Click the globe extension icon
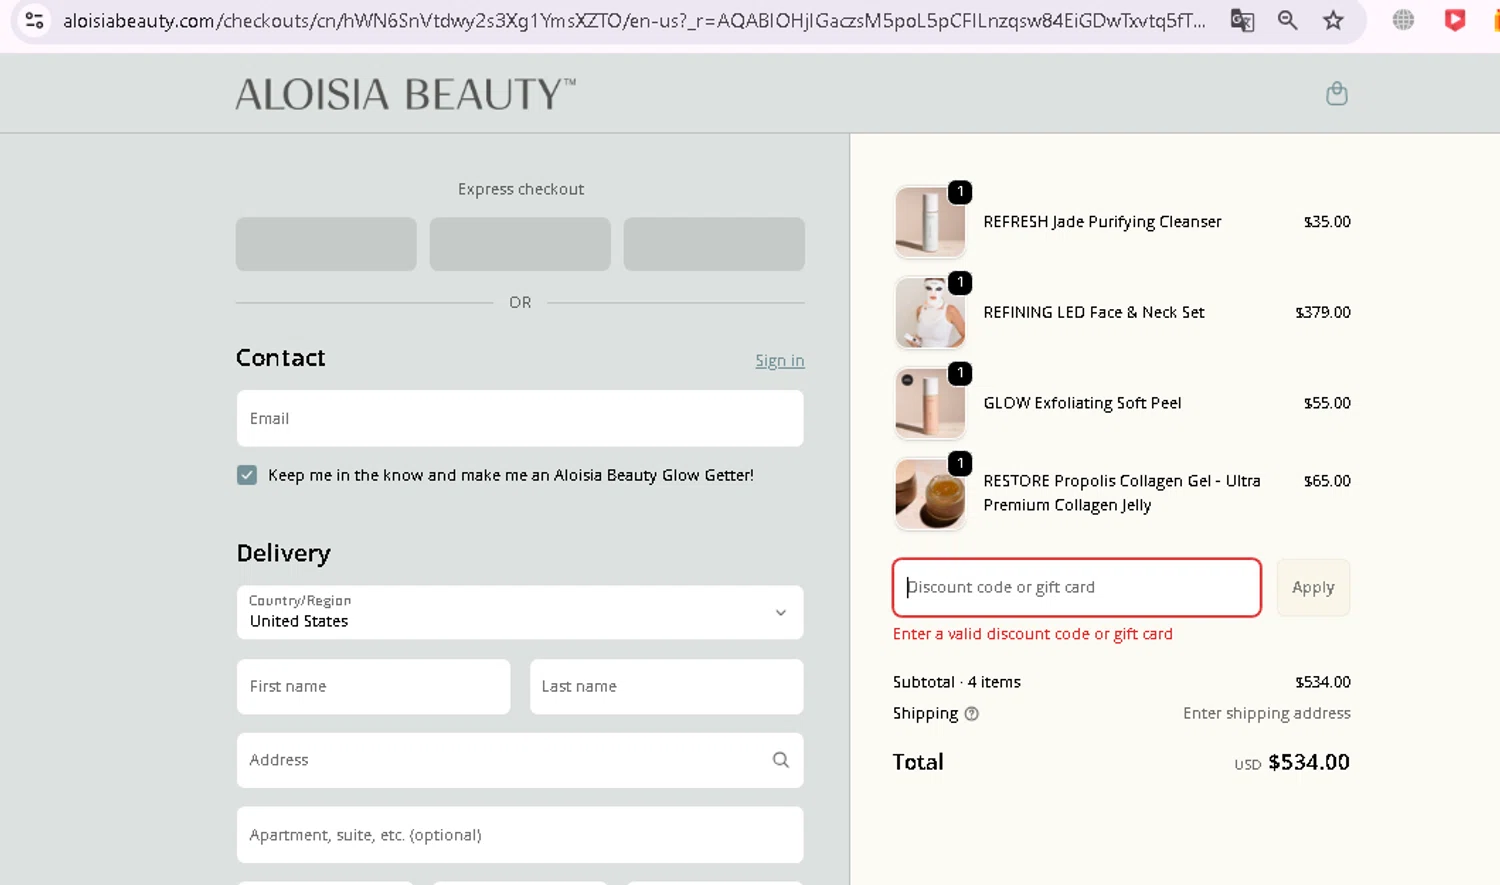 1403,20
